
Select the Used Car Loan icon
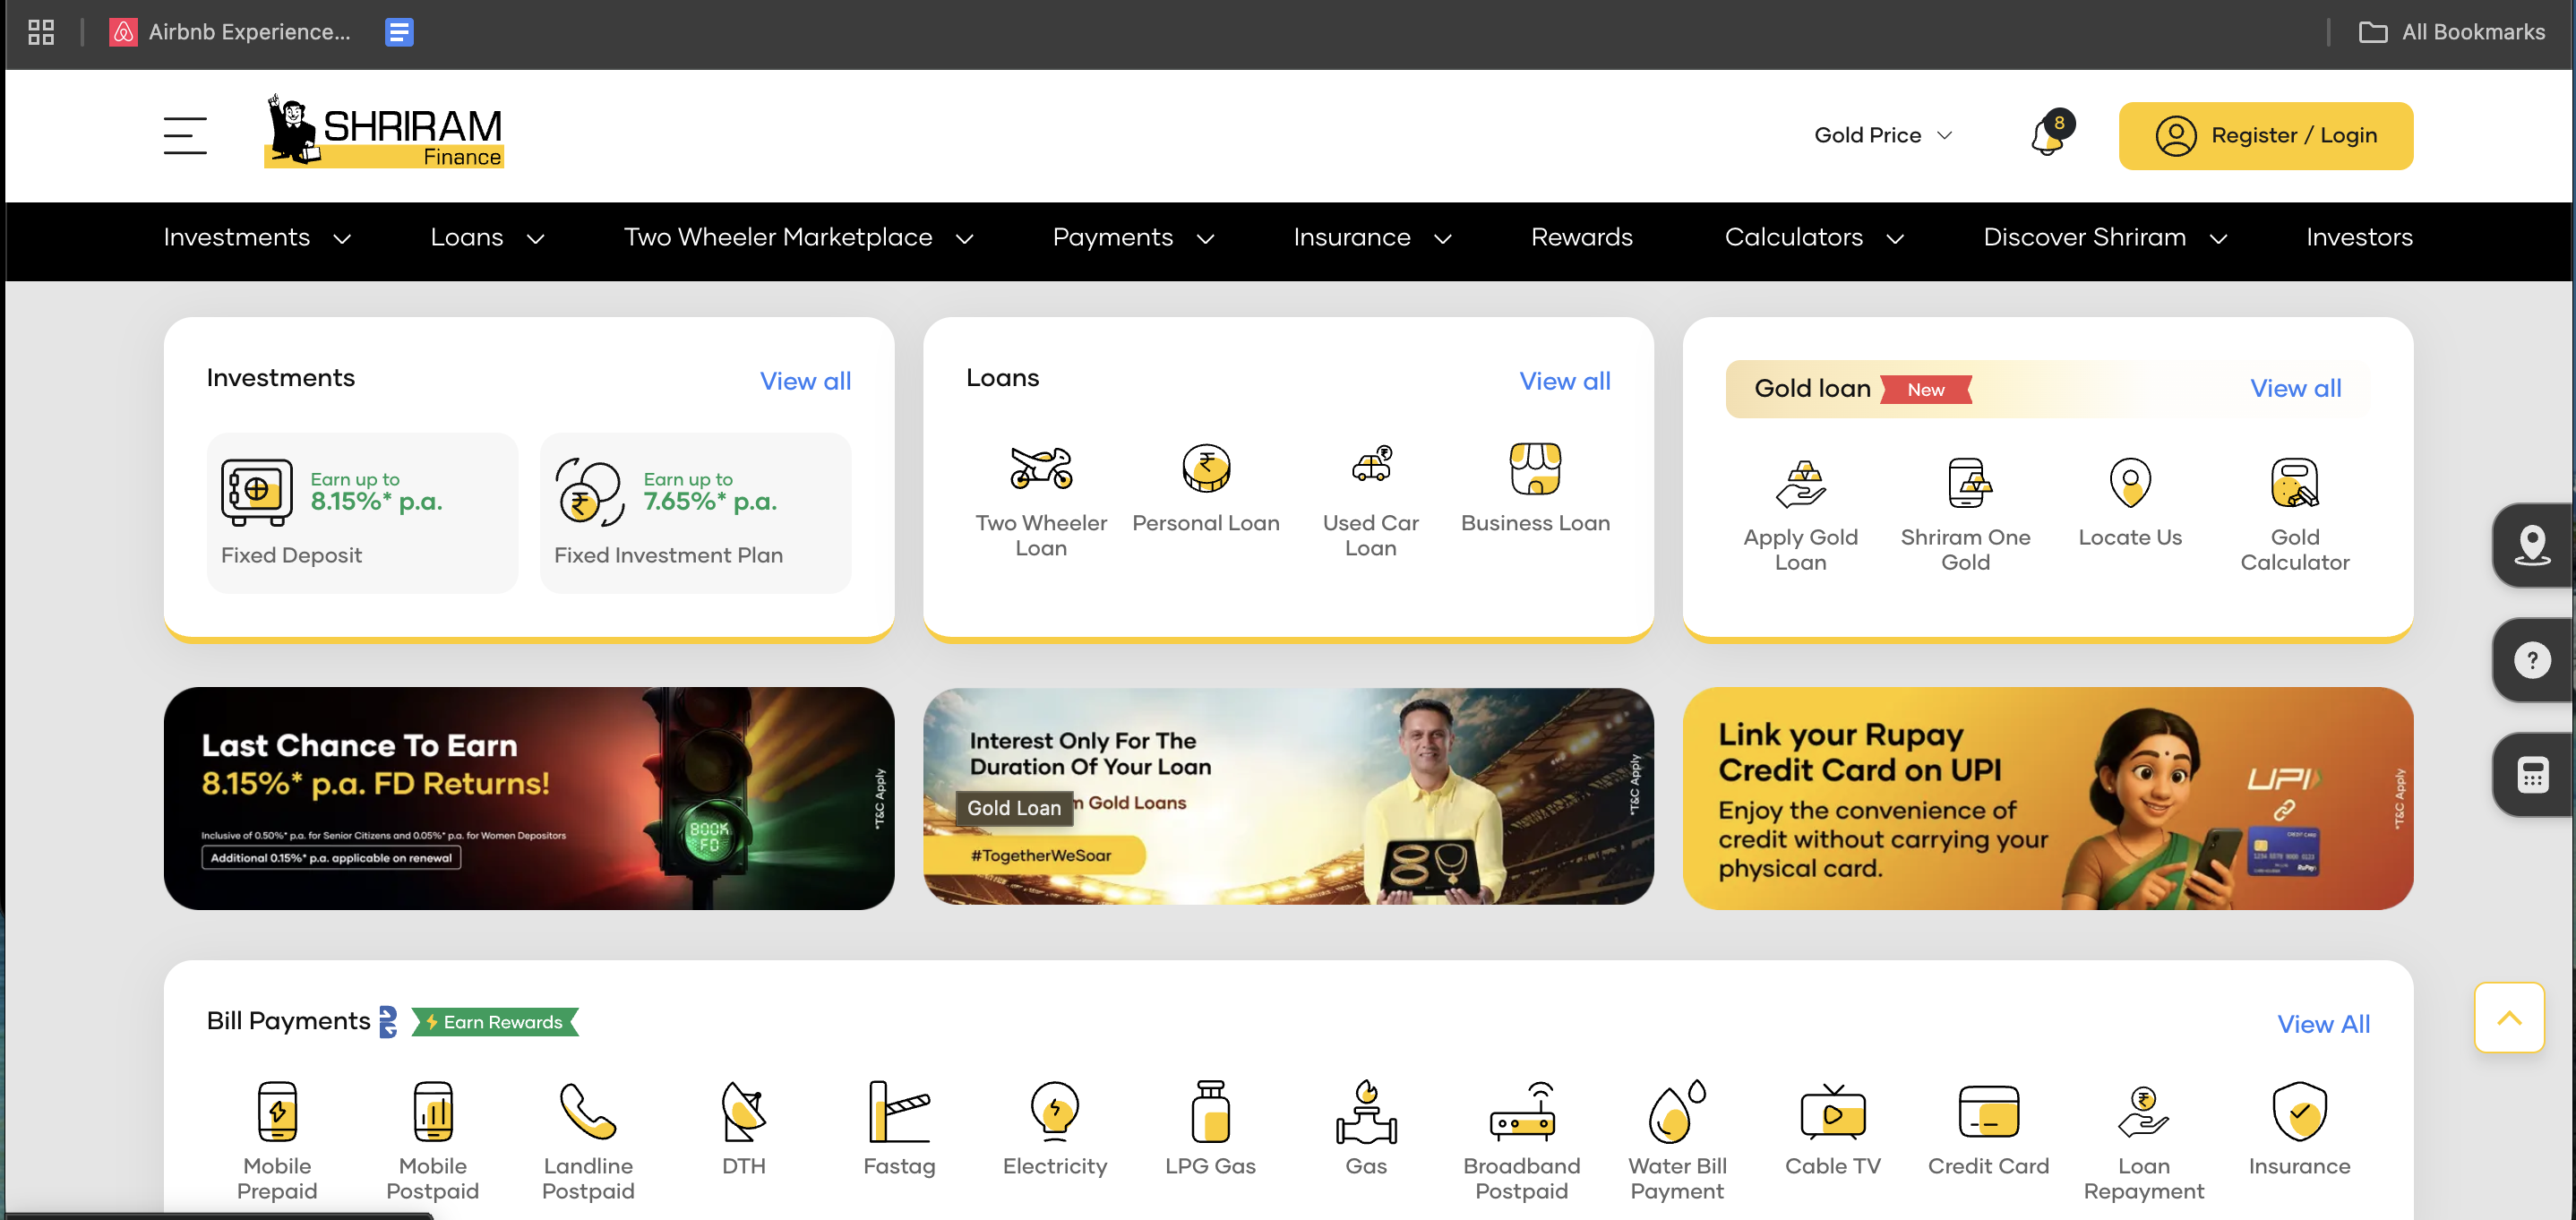pyautogui.click(x=1371, y=466)
